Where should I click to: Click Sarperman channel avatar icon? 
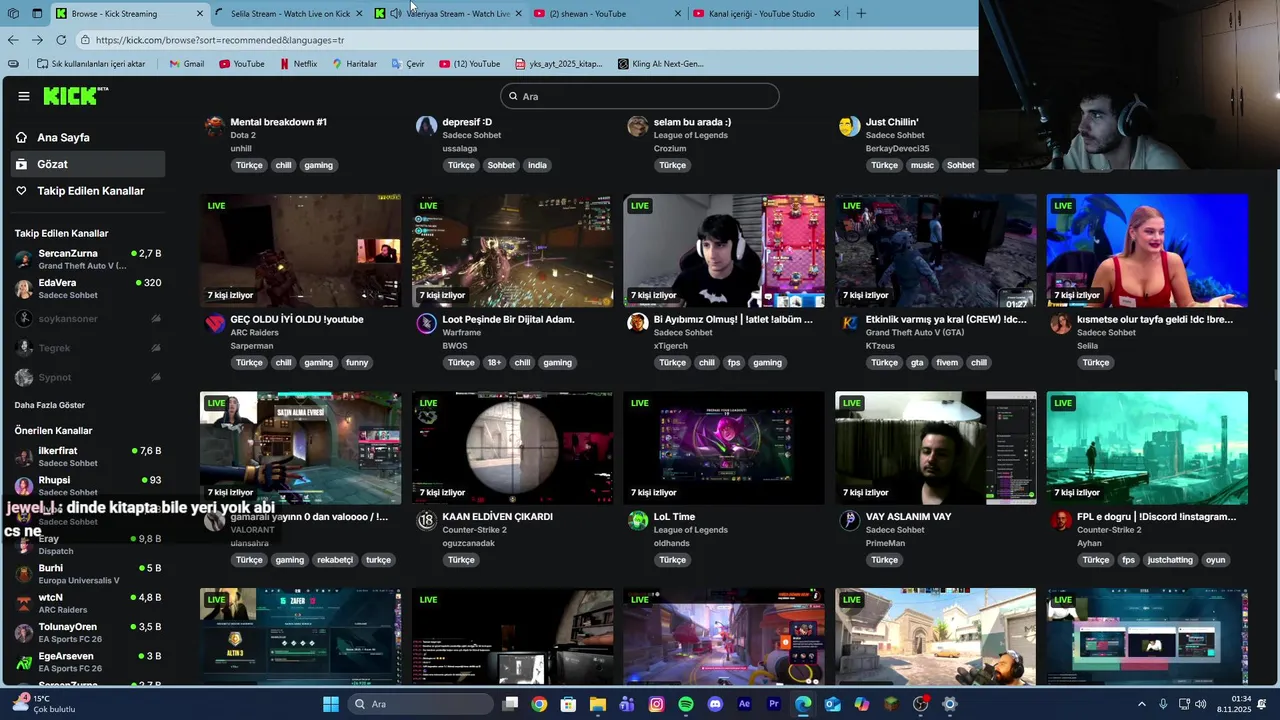[x=214, y=323]
